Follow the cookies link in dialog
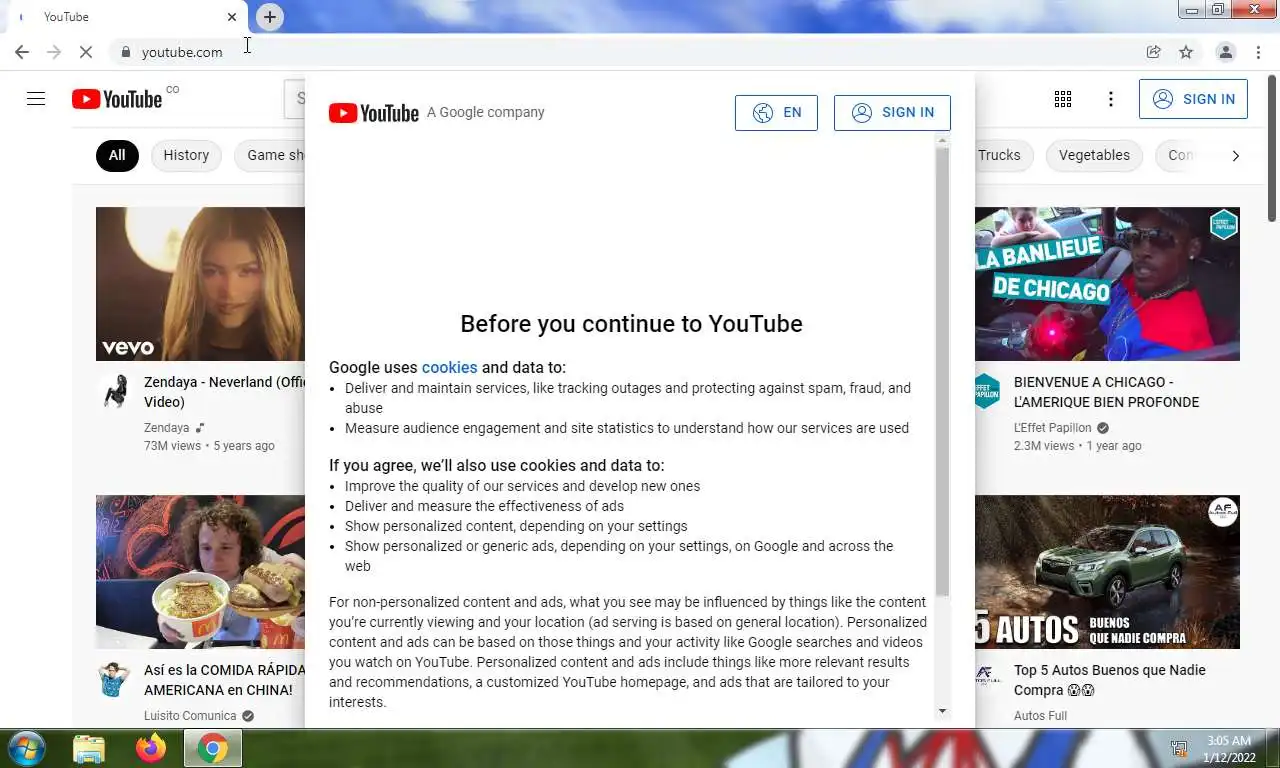The height and width of the screenshot is (768, 1280). point(449,367)
